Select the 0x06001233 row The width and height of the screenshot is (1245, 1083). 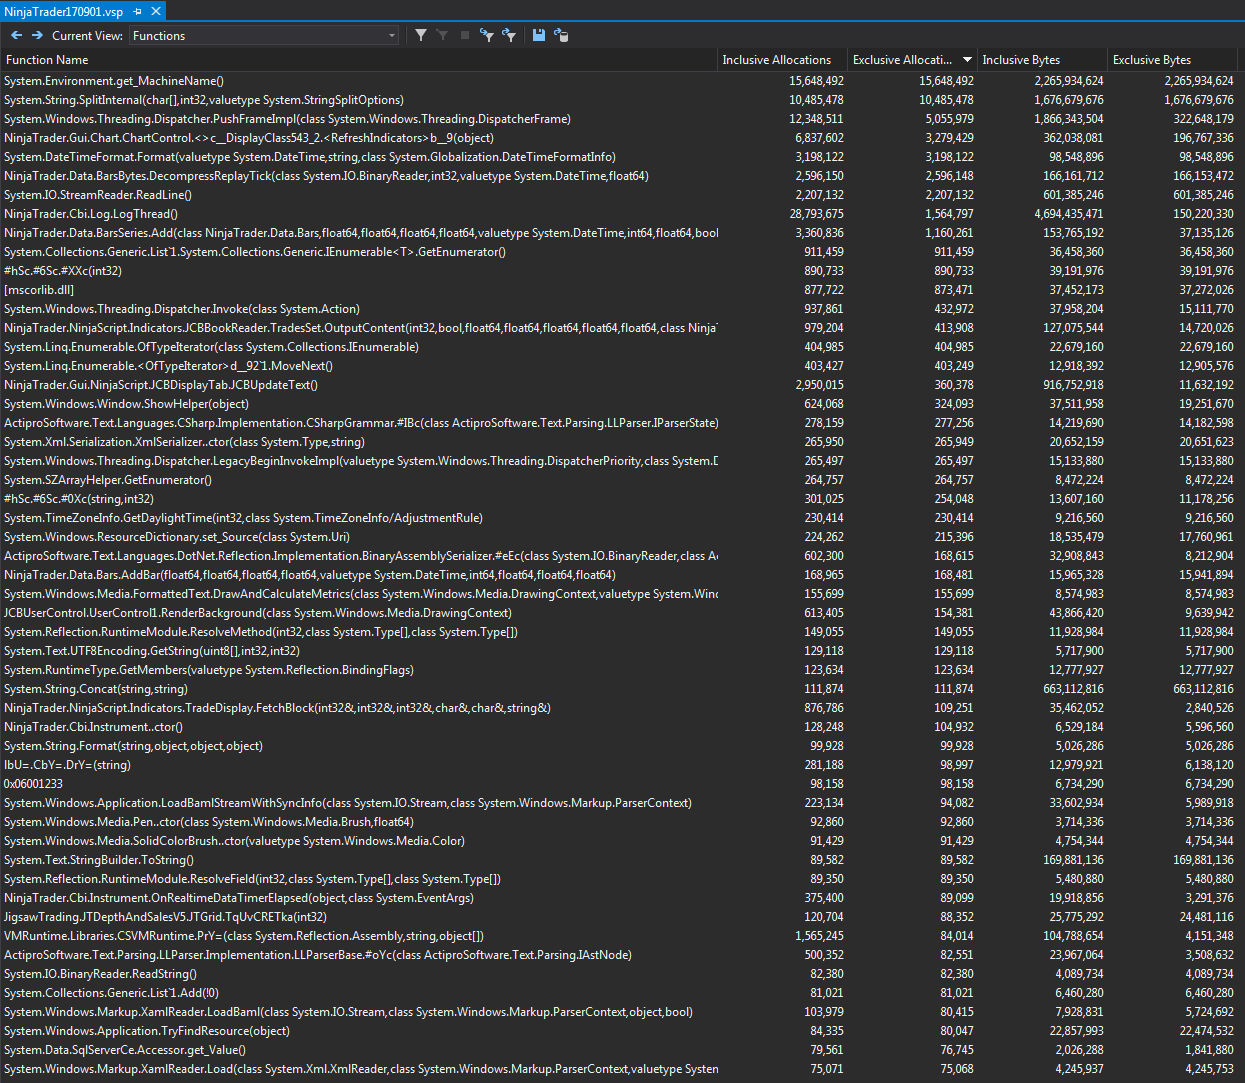[x=620, y=784]
